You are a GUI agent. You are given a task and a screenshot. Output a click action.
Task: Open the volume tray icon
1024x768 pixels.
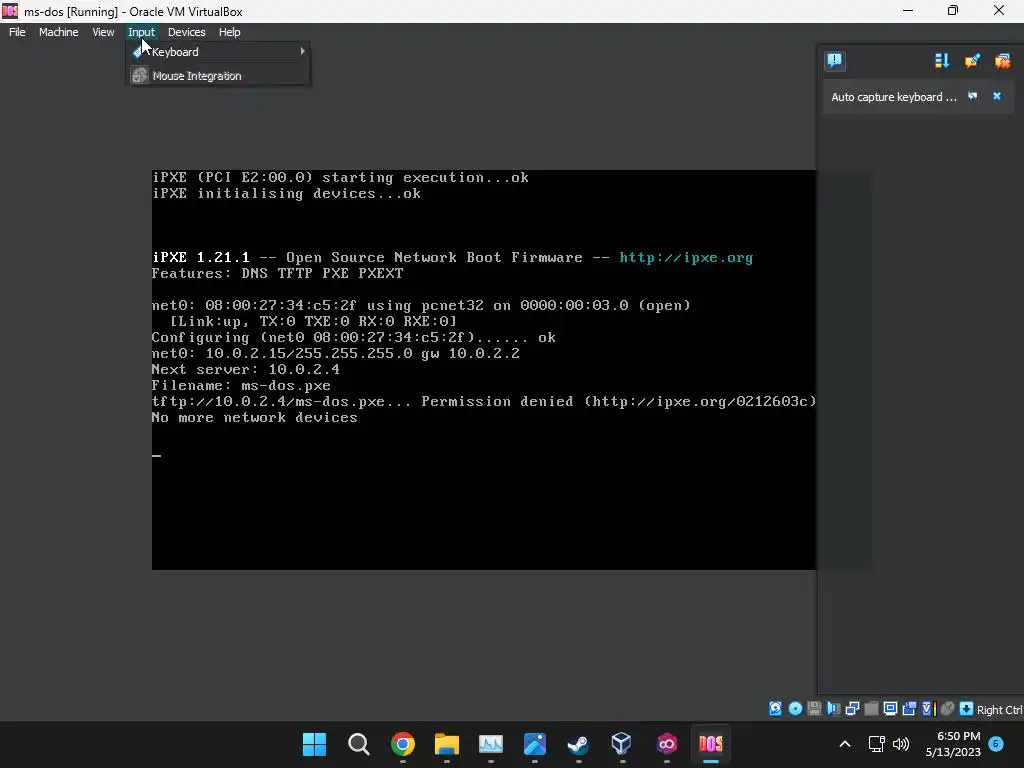tap(901, 744)
